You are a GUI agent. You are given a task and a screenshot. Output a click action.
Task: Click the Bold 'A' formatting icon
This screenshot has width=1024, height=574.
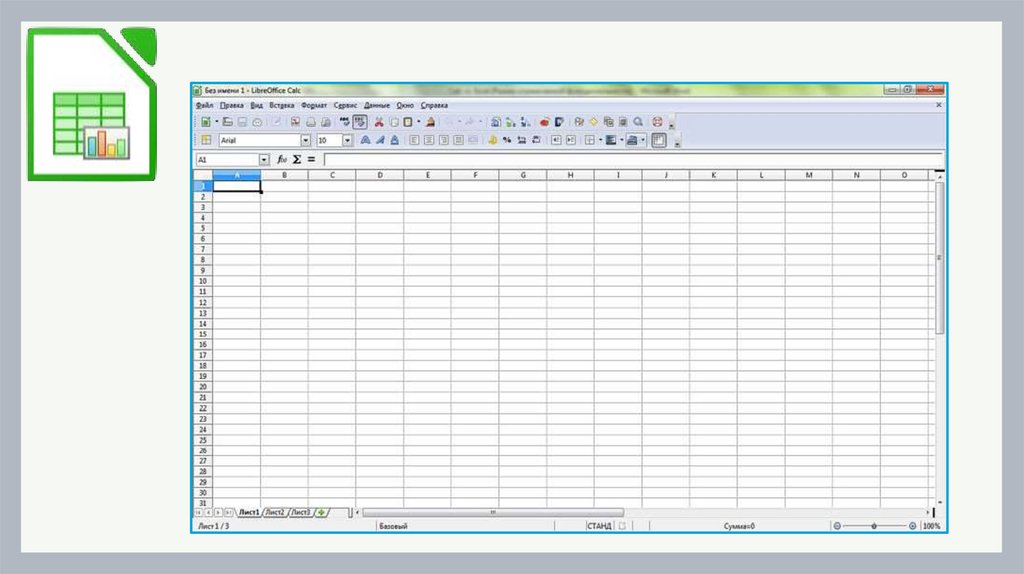(x=365, y=141)
